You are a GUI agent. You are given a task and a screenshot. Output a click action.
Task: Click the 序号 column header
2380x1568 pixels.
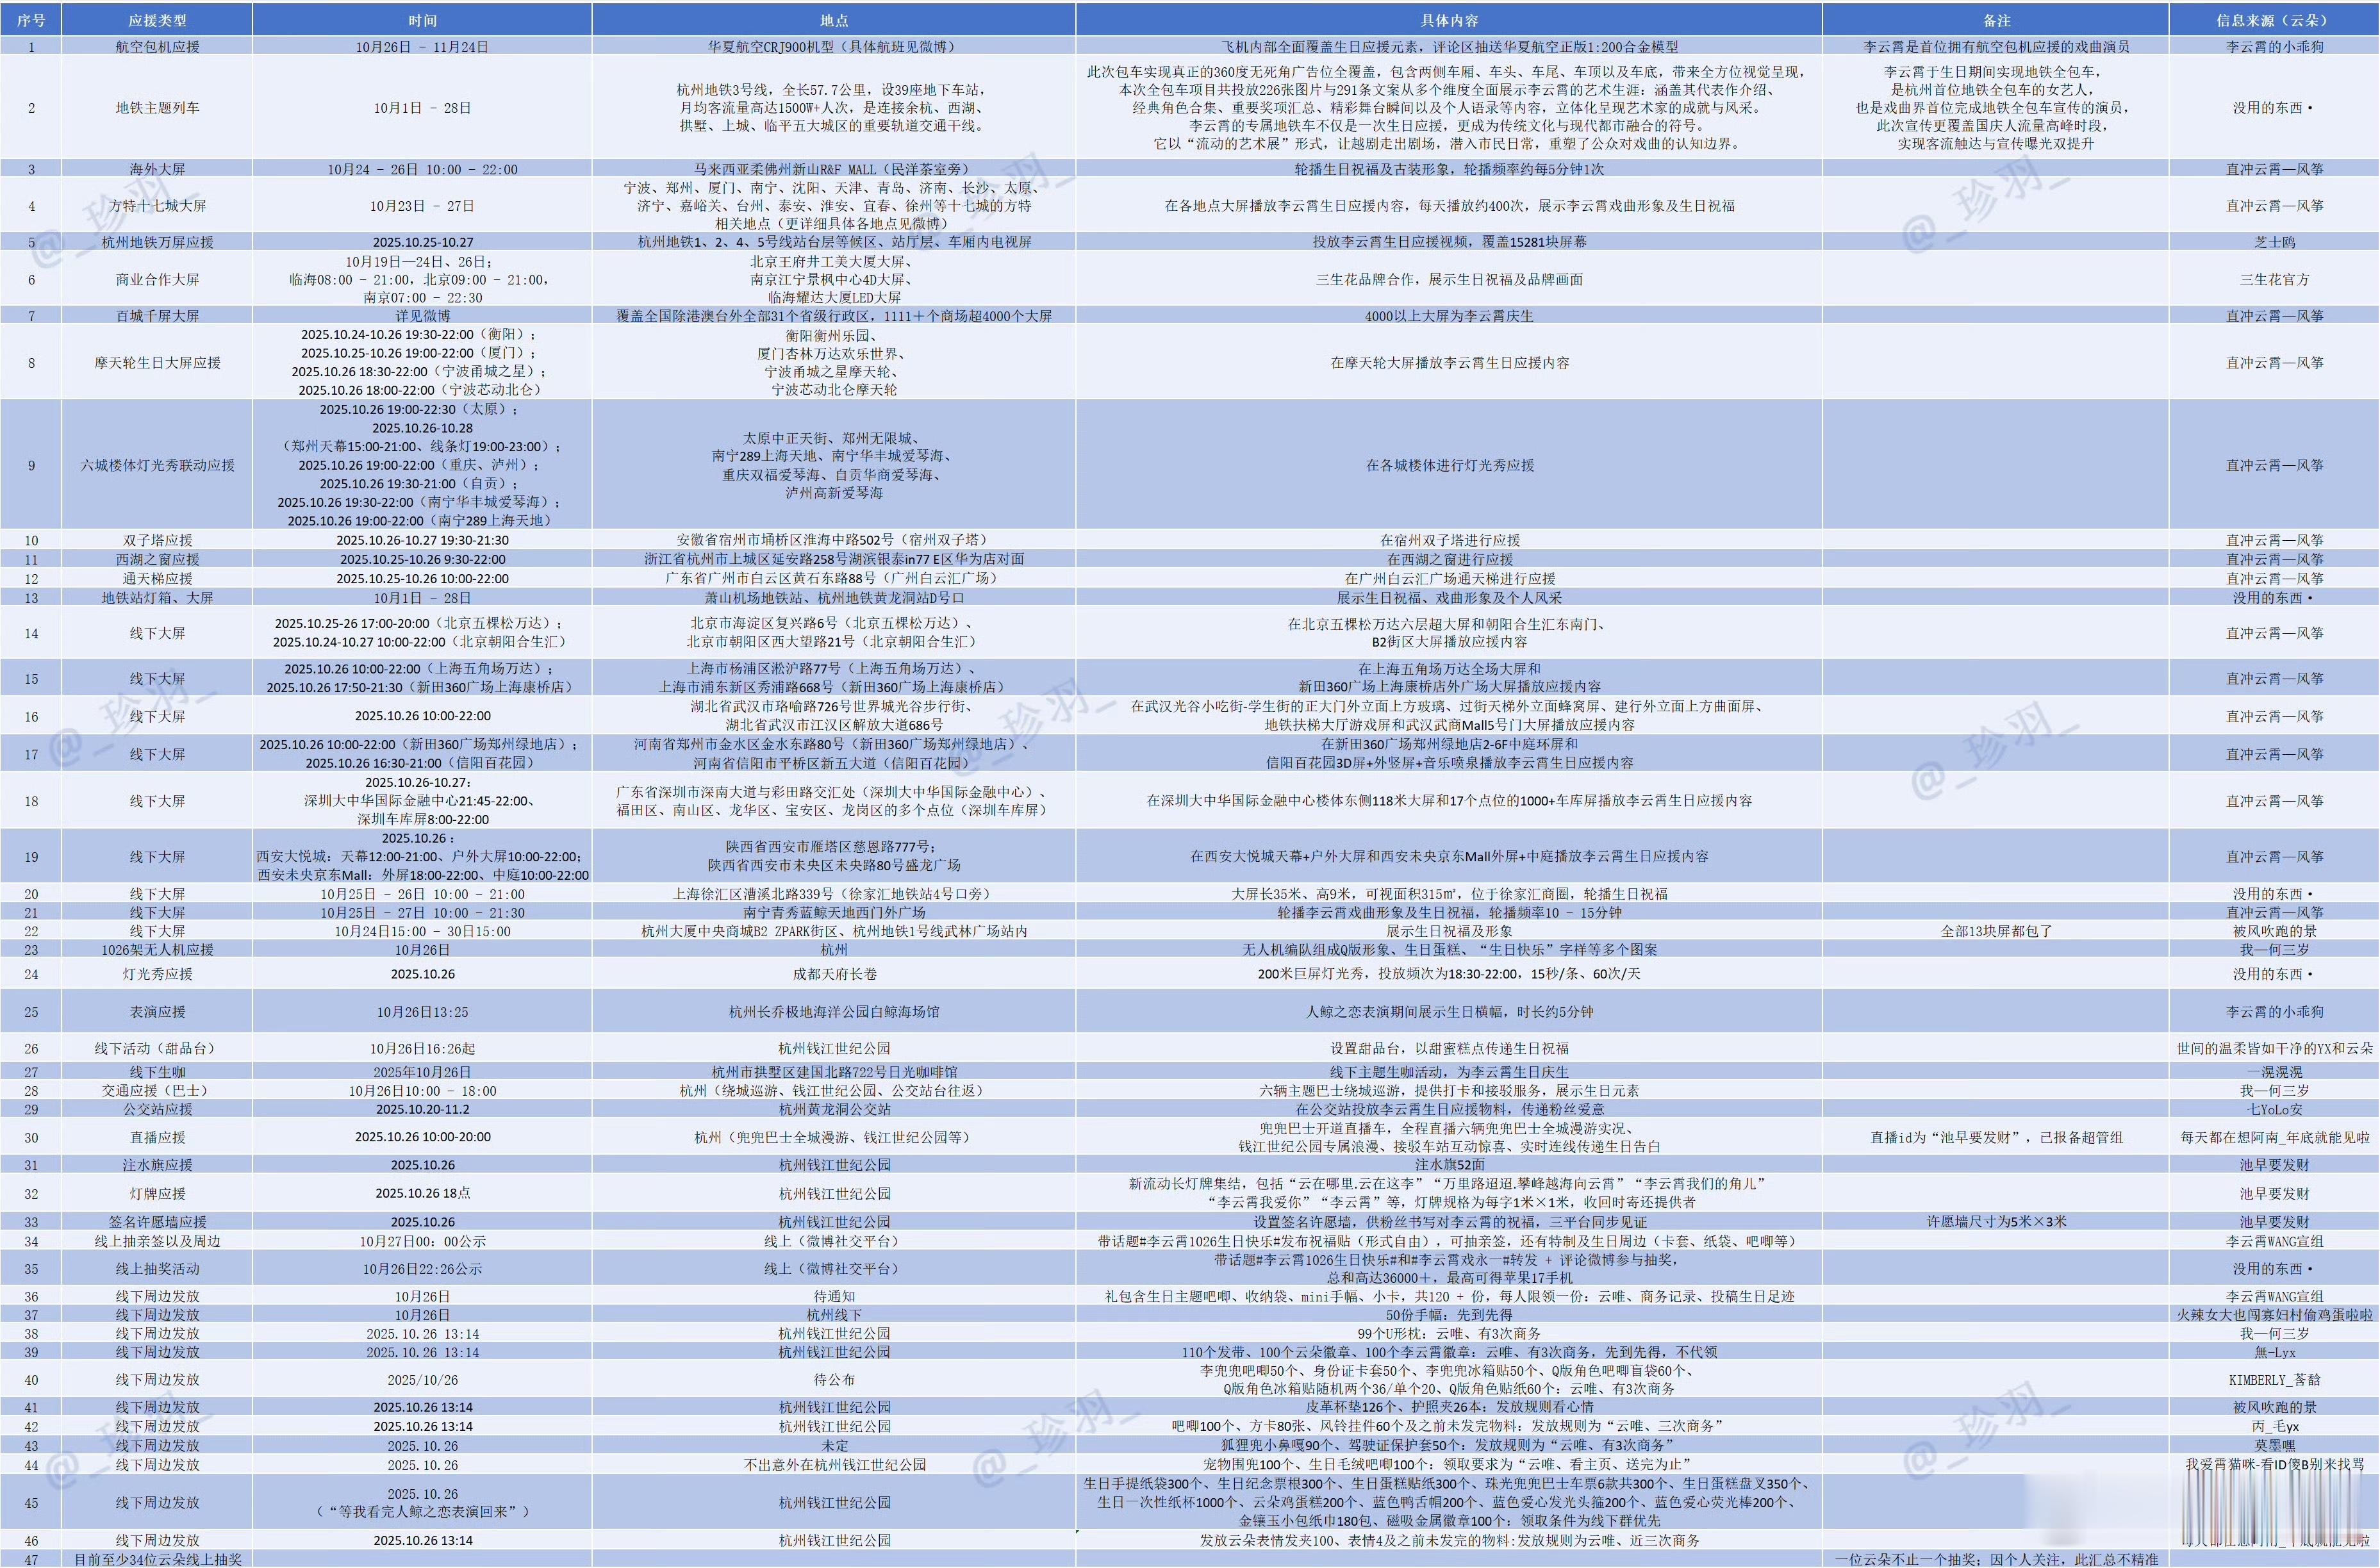point(31,20)
